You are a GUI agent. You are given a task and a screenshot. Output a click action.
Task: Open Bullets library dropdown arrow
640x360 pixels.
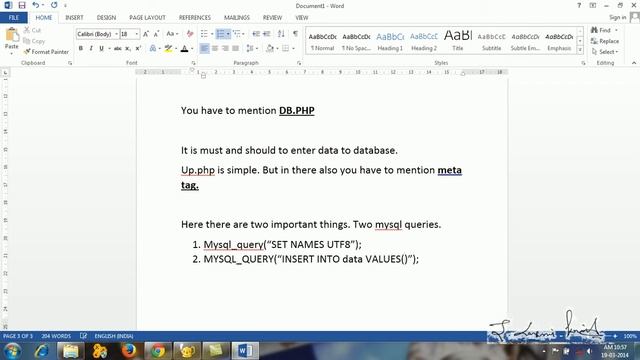212,34
